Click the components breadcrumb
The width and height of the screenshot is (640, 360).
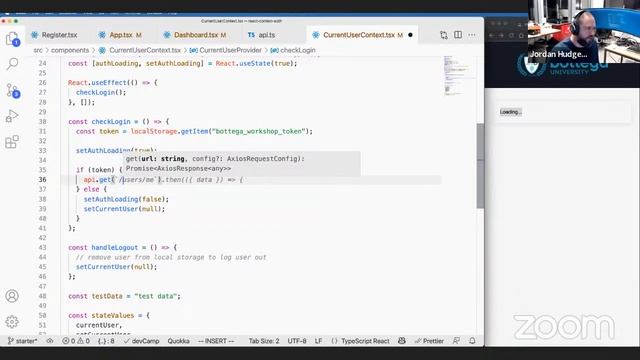coord(70,50)
